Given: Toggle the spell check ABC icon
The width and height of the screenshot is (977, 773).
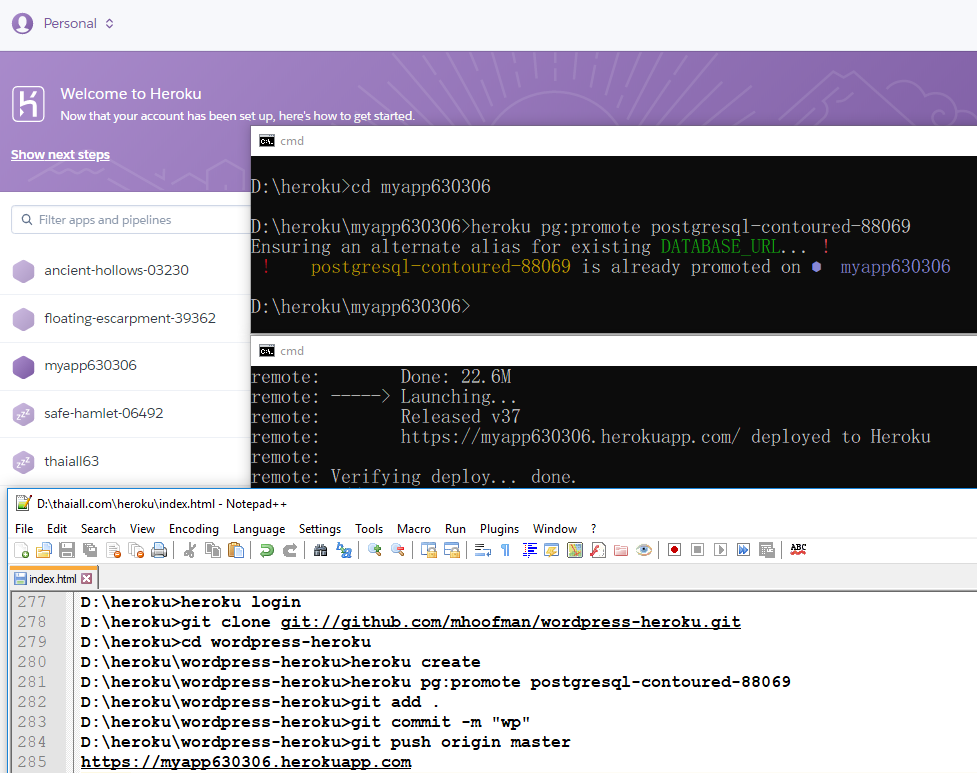Looking at the screenshot, I should (798, 549).
